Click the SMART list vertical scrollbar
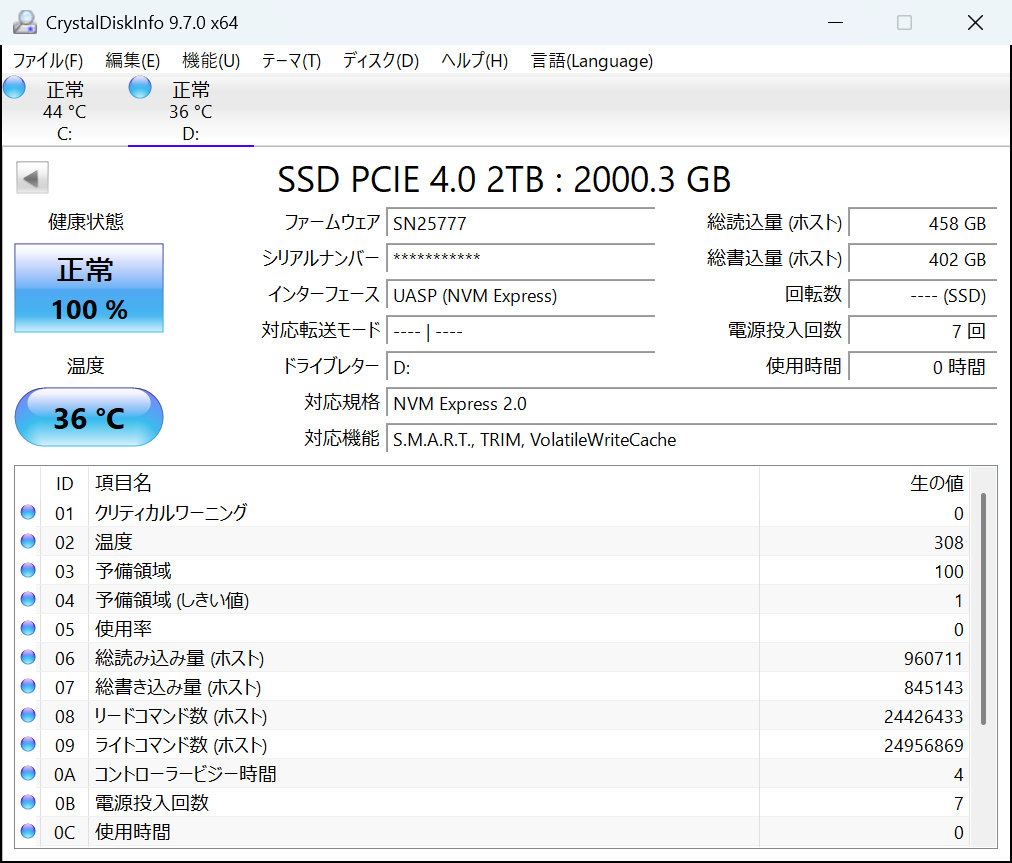This screenshot has height=863, width=1012. (x=984, y=608)
